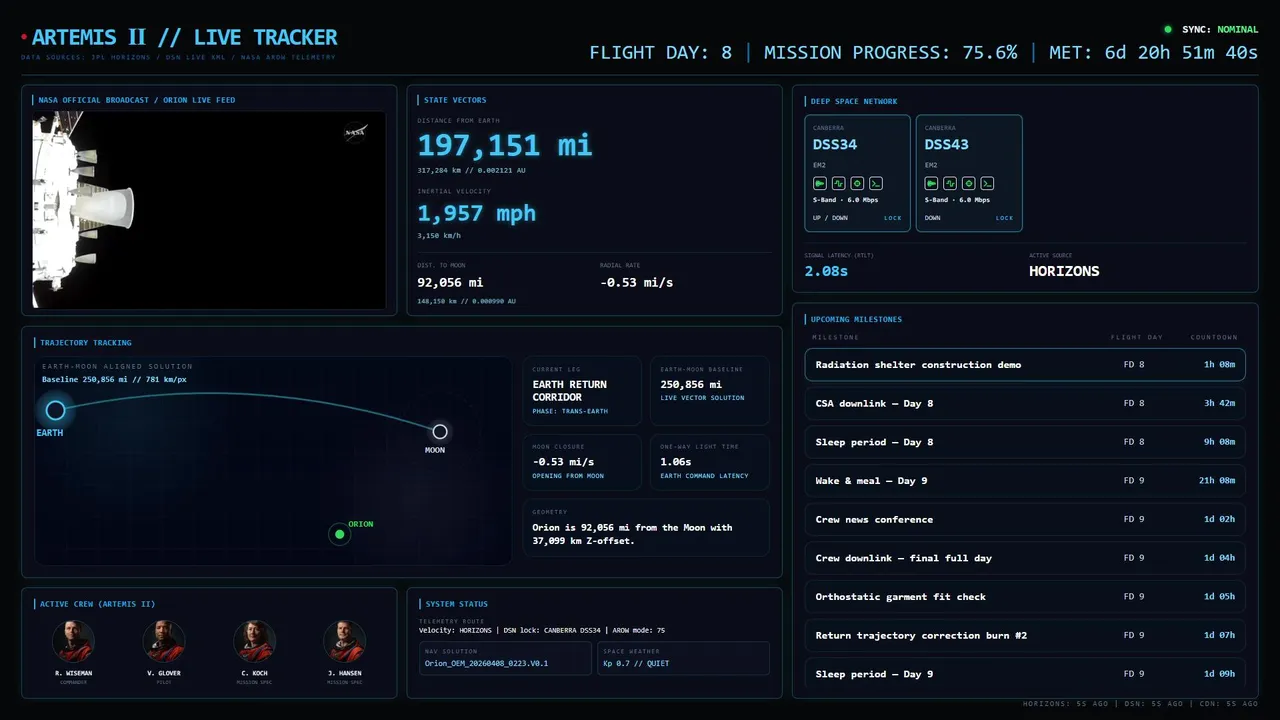Click the DSS43 signal waveform icon
The width and height of the screenshot is (1280, 720).
click(950, 184)
